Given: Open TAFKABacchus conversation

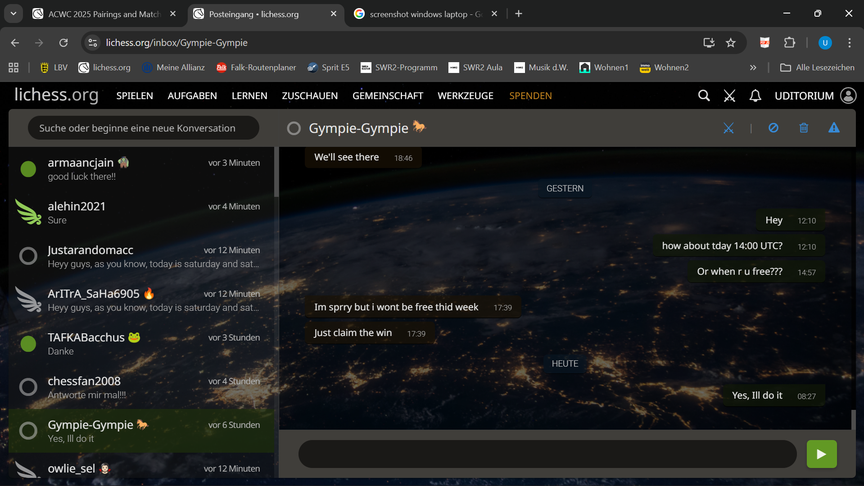Looking at the screenshot, I should [x=141, y=343].
